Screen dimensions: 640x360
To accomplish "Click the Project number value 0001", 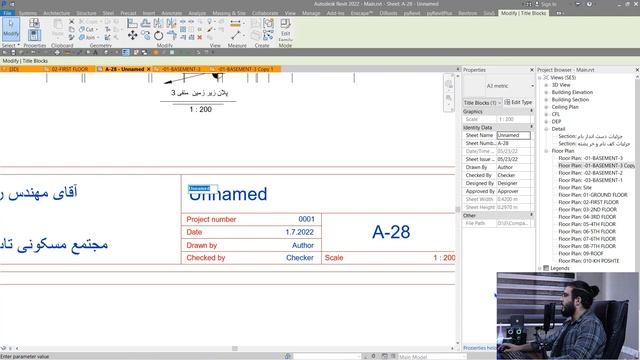I will pyautogui.click(x=306, y=219).
